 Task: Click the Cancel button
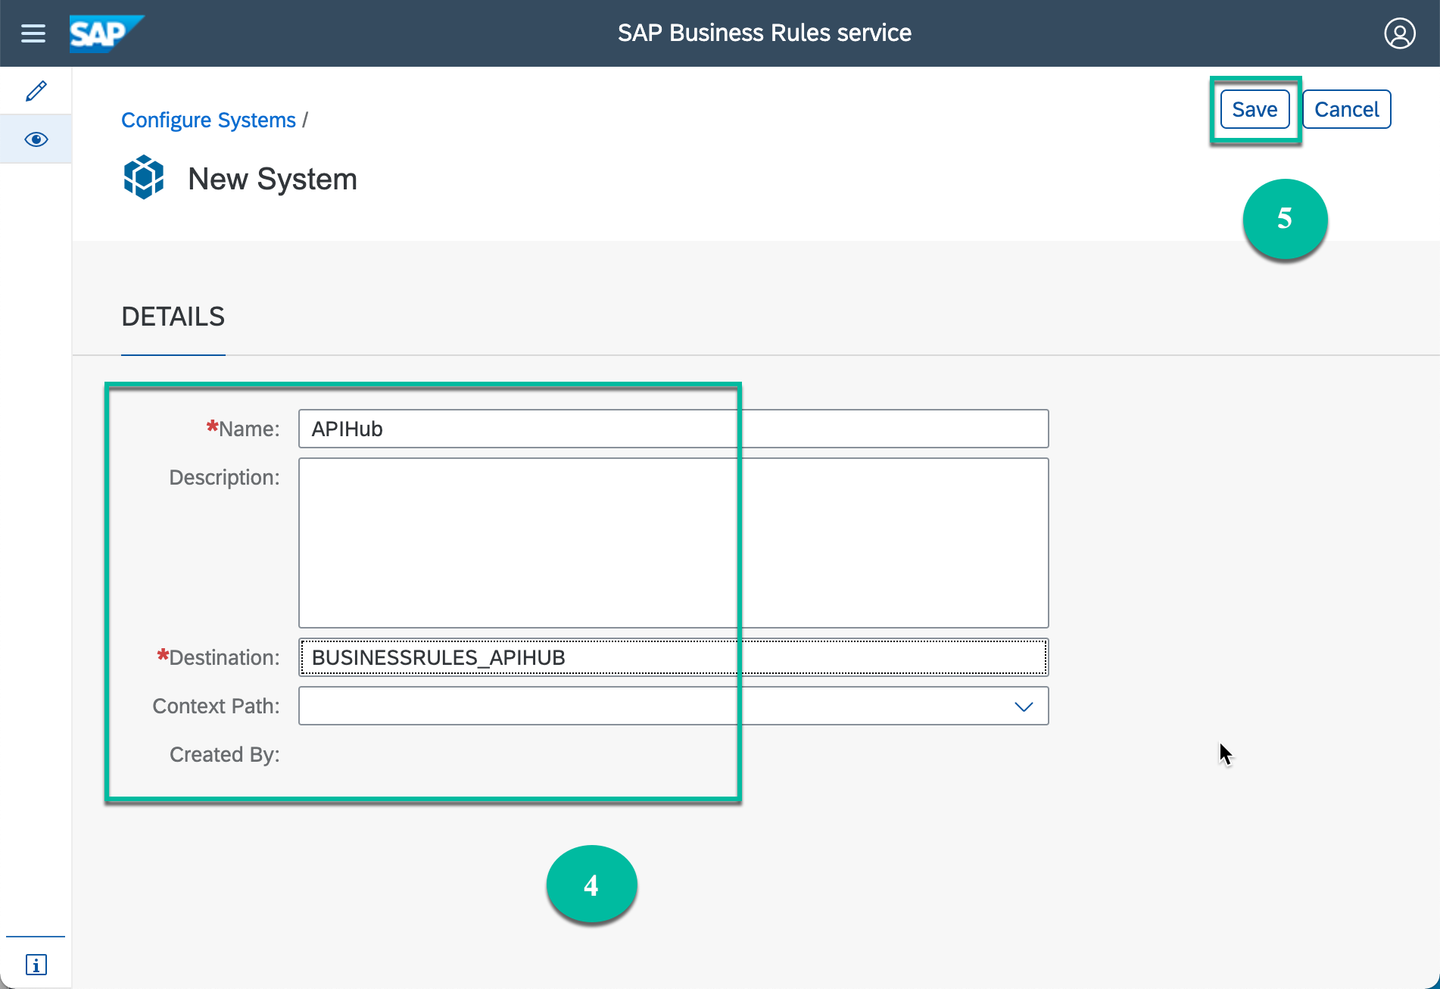point(1346,109)
